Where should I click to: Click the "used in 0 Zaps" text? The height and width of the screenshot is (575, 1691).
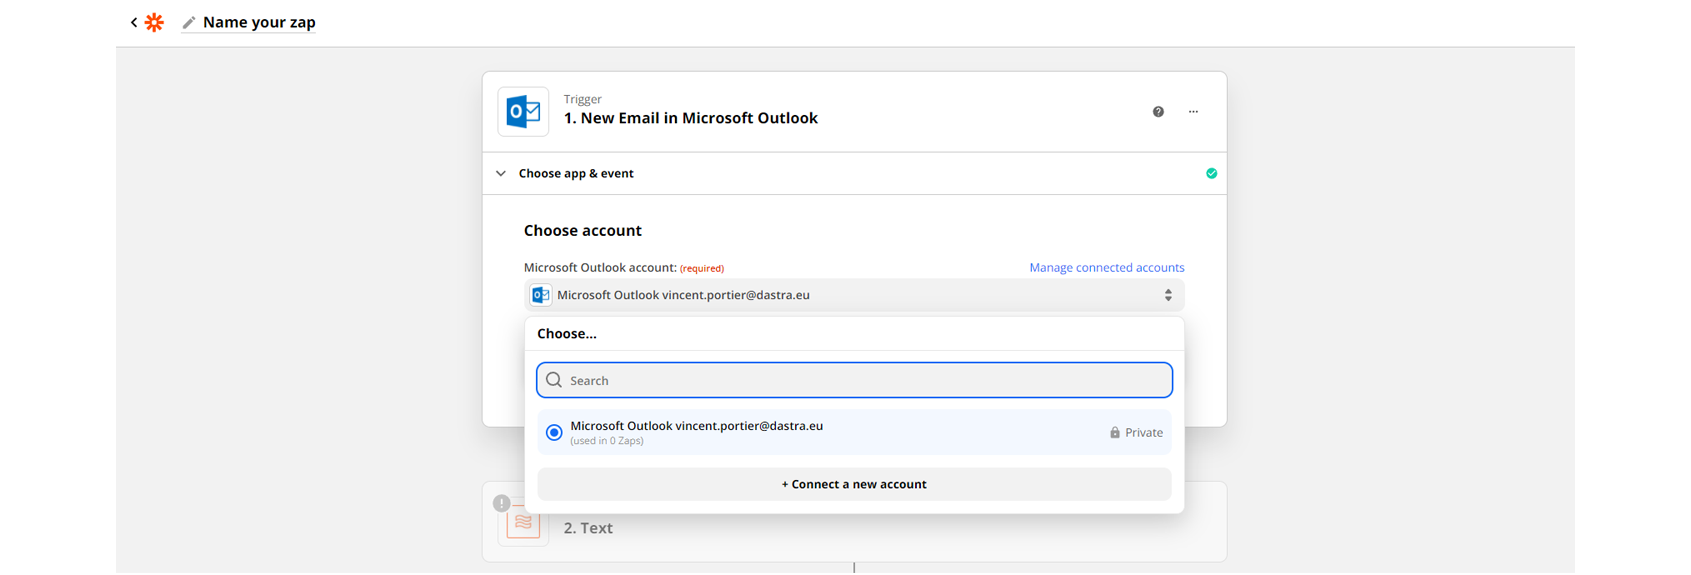click(607, 441)
